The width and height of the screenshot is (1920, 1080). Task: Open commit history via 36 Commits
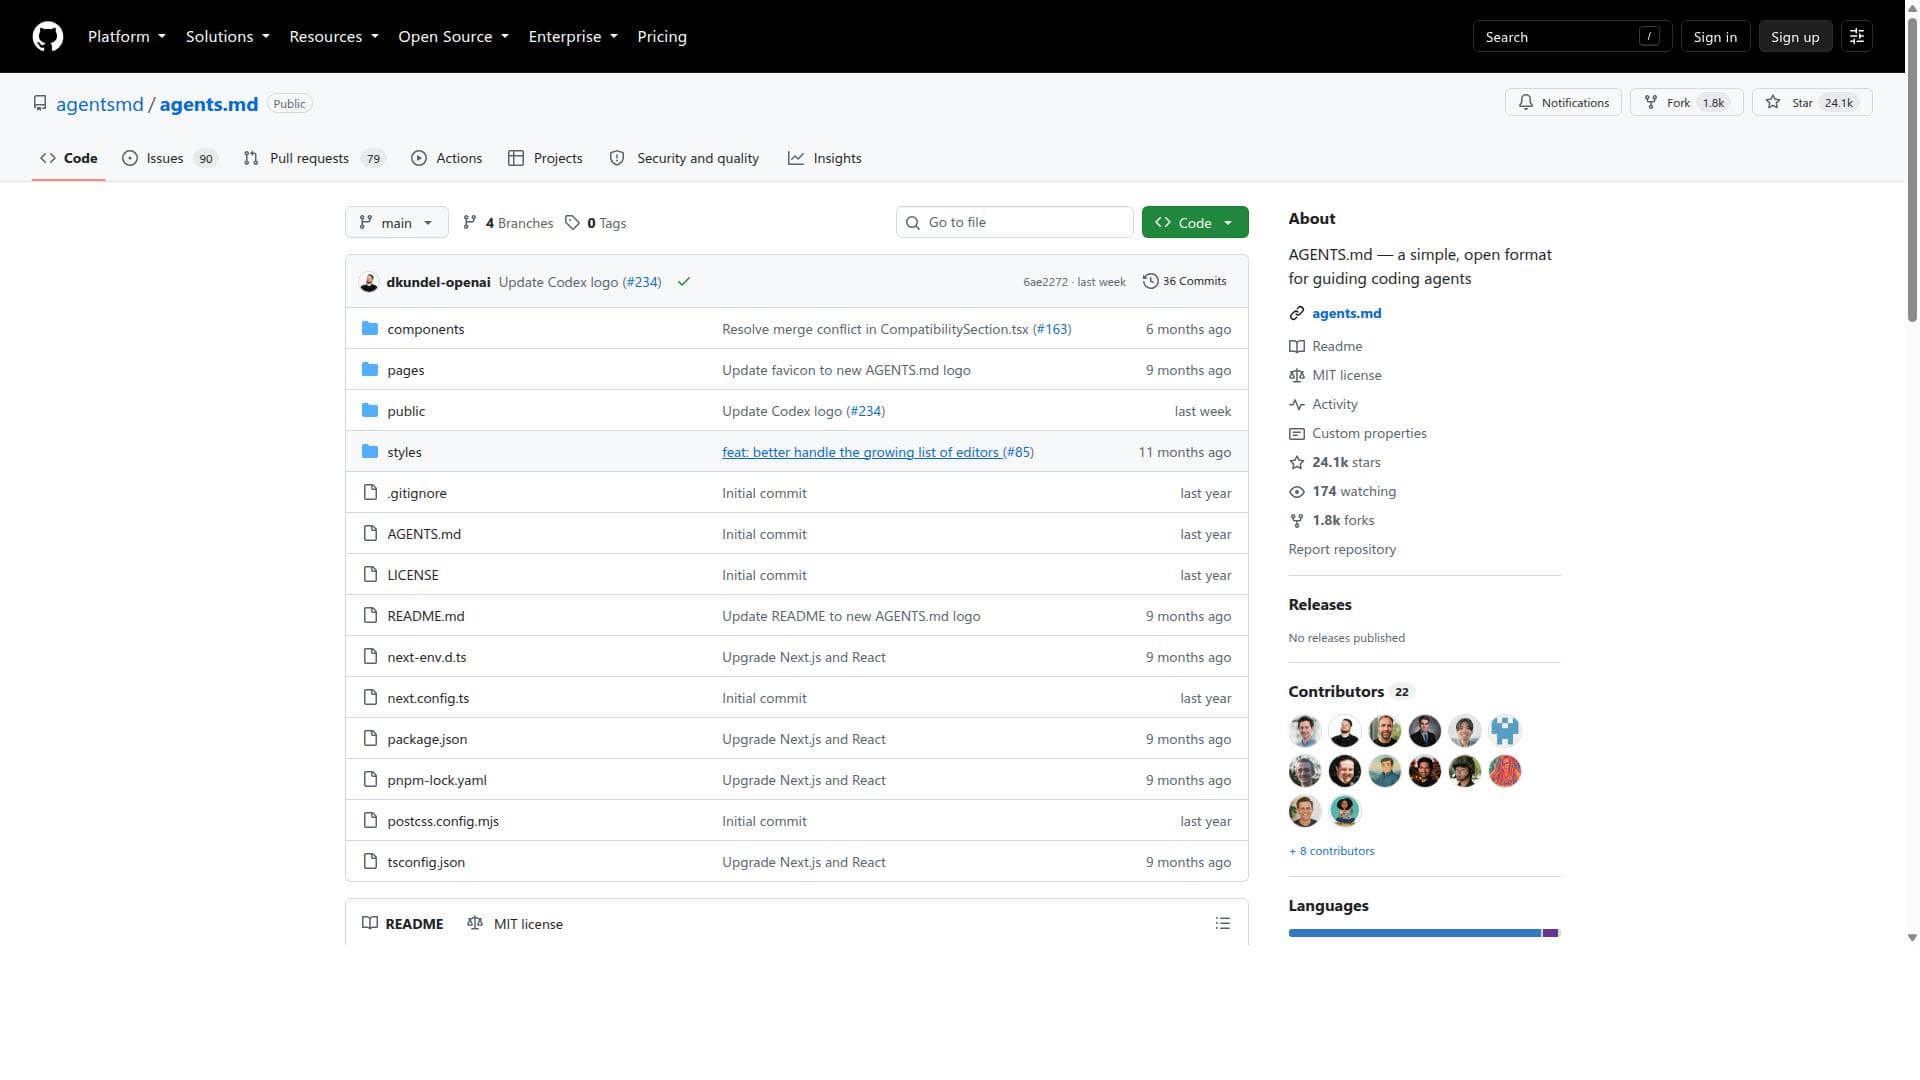click(1185, 282)
